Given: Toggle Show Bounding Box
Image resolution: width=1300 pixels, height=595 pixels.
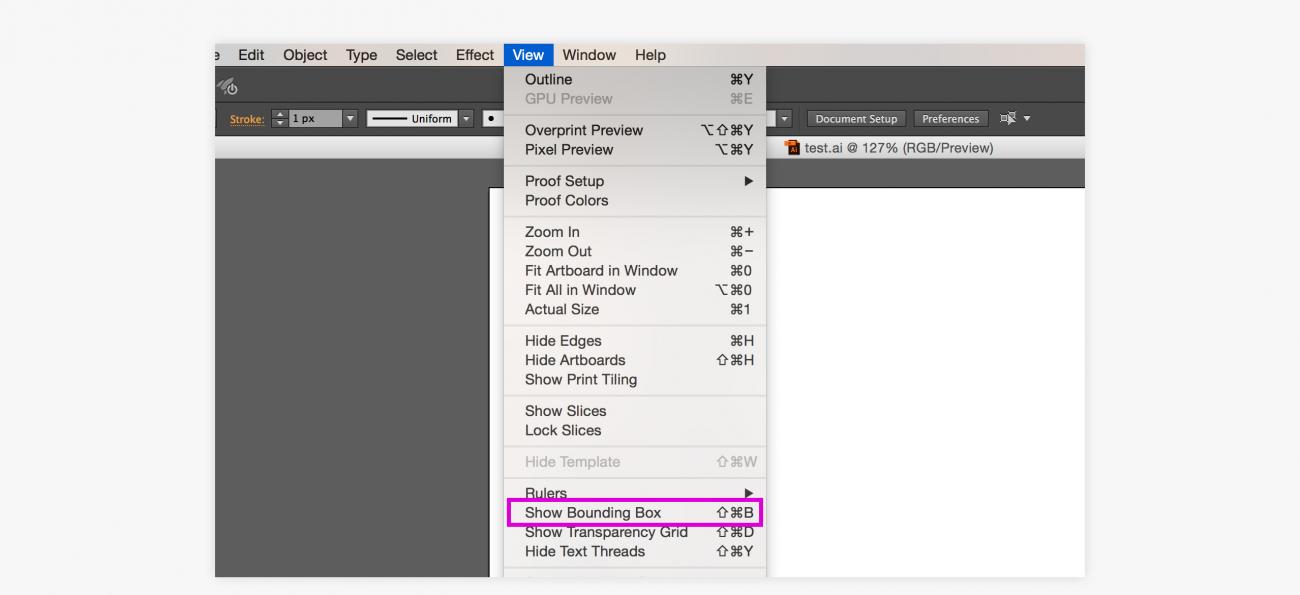Looking at the screenshot, I should pyautogui.click(x=635, y=513).
